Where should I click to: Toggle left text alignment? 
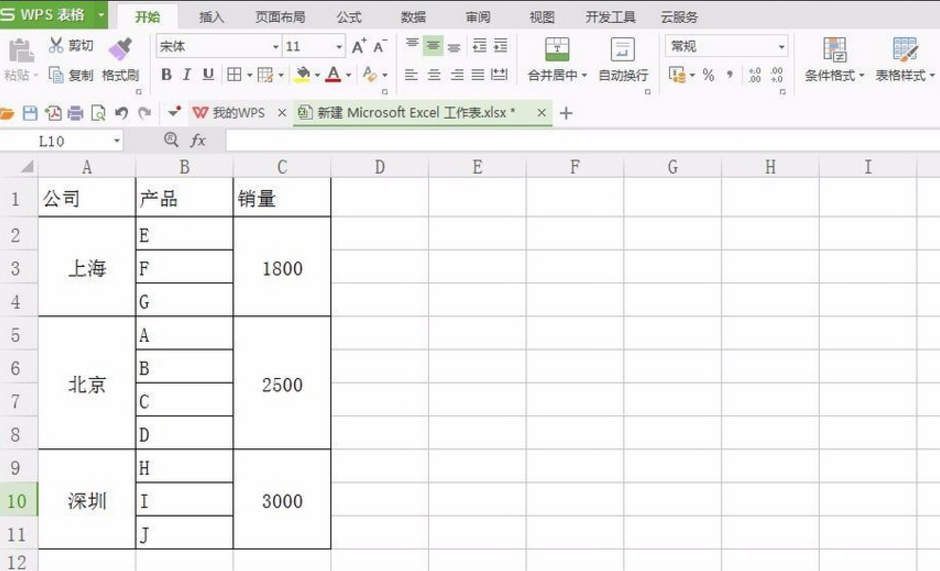tap(411, 75)
